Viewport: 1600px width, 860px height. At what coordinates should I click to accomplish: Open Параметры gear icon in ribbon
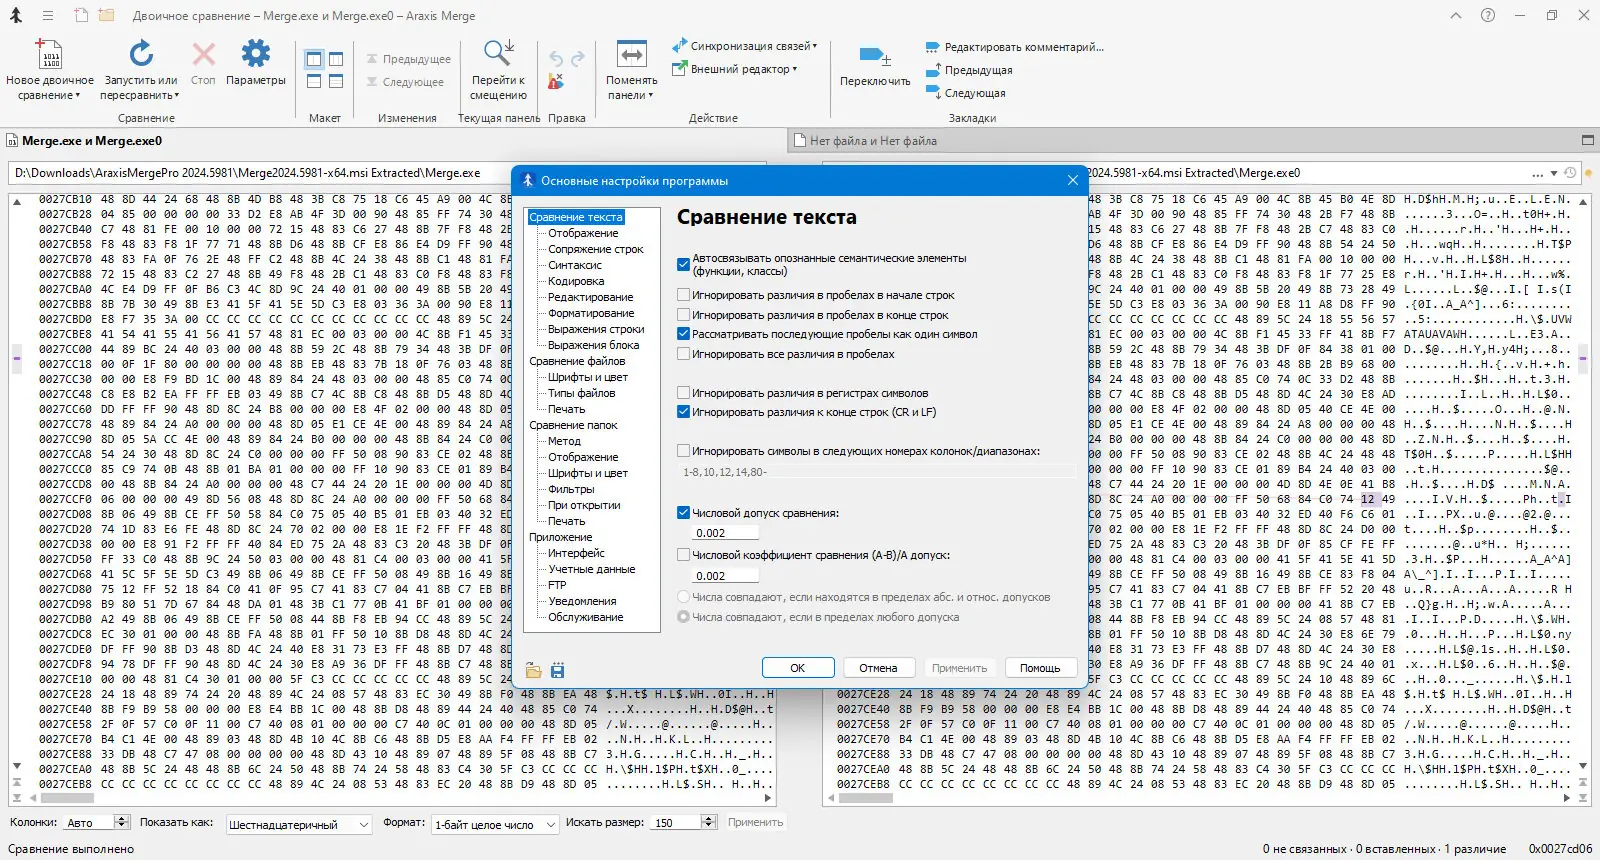(x=256, y=54)
